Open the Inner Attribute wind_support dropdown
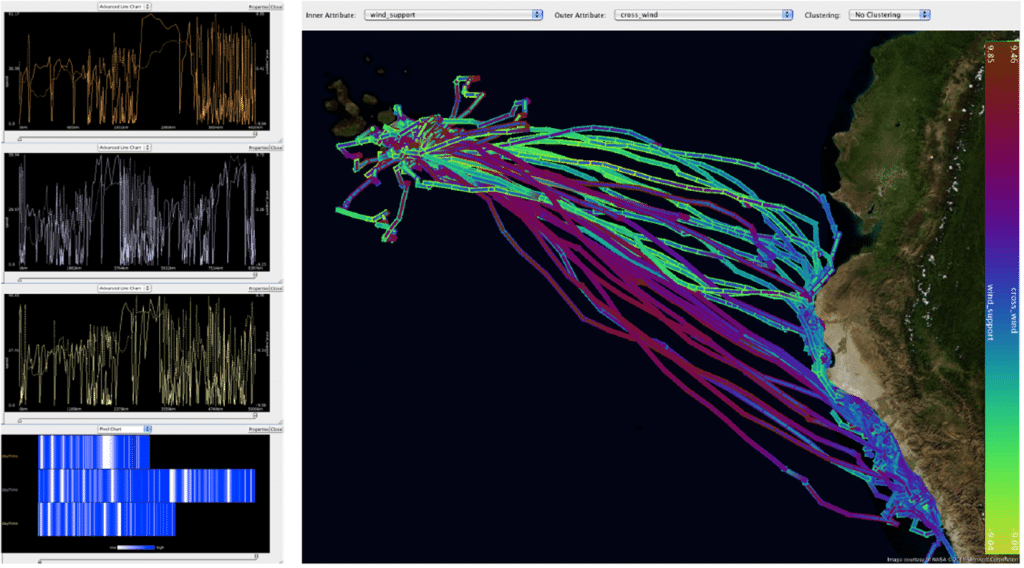Image resolution: width=1024 pixels, height=568 pixels. (453, 14)
